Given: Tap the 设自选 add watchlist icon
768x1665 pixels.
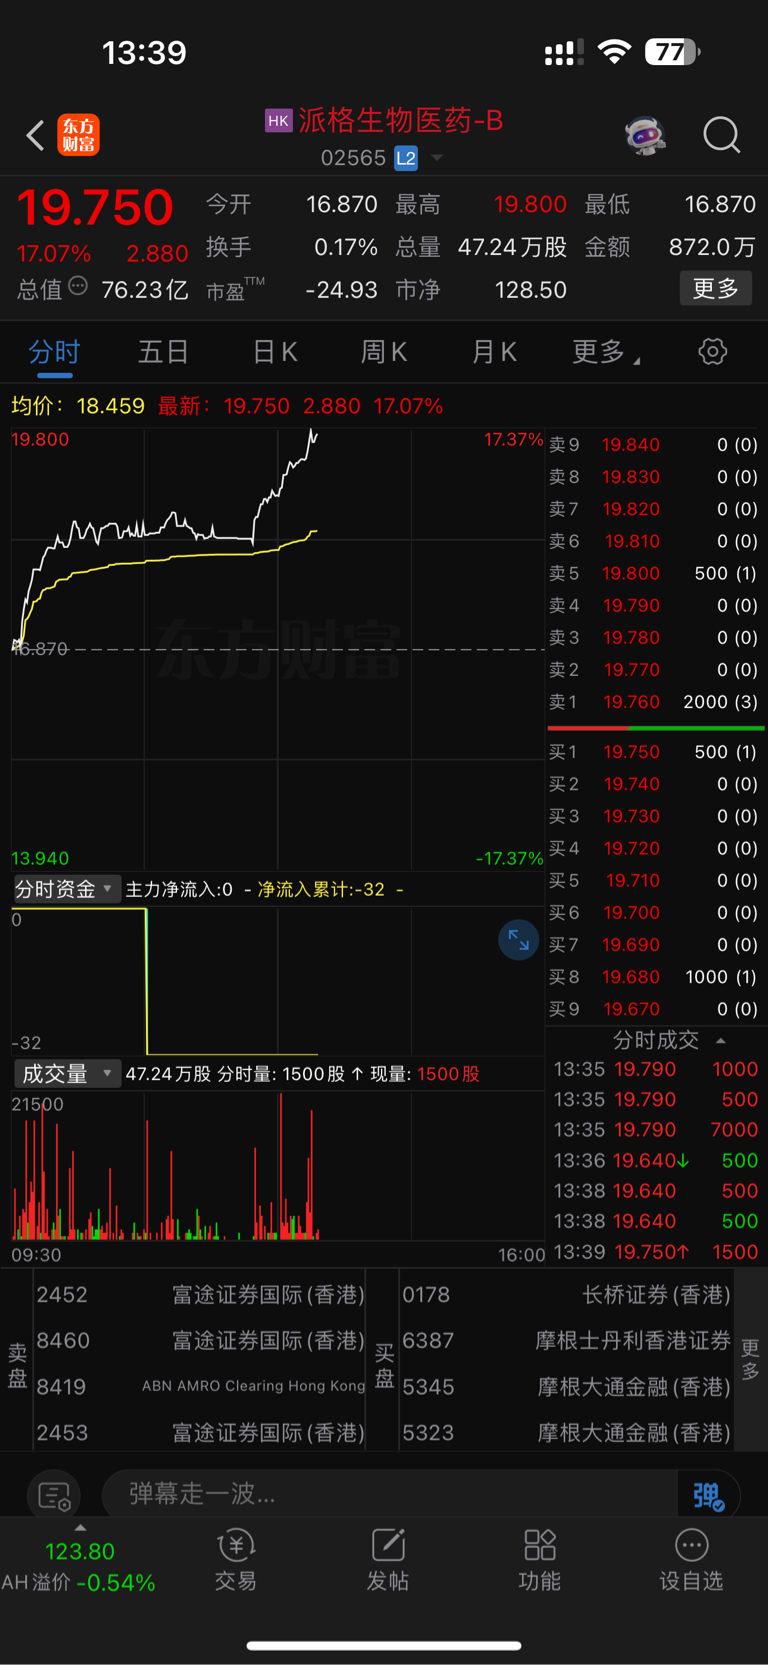Looking at the screenshot, I should pos(691,1560).
